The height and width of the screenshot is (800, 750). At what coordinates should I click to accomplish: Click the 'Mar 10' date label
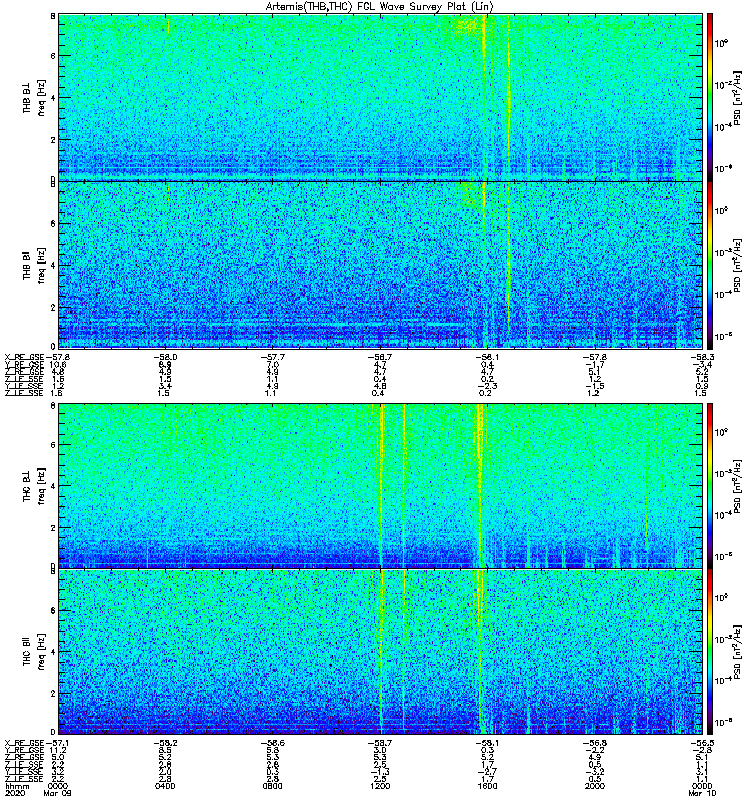[x=702, y=793]
